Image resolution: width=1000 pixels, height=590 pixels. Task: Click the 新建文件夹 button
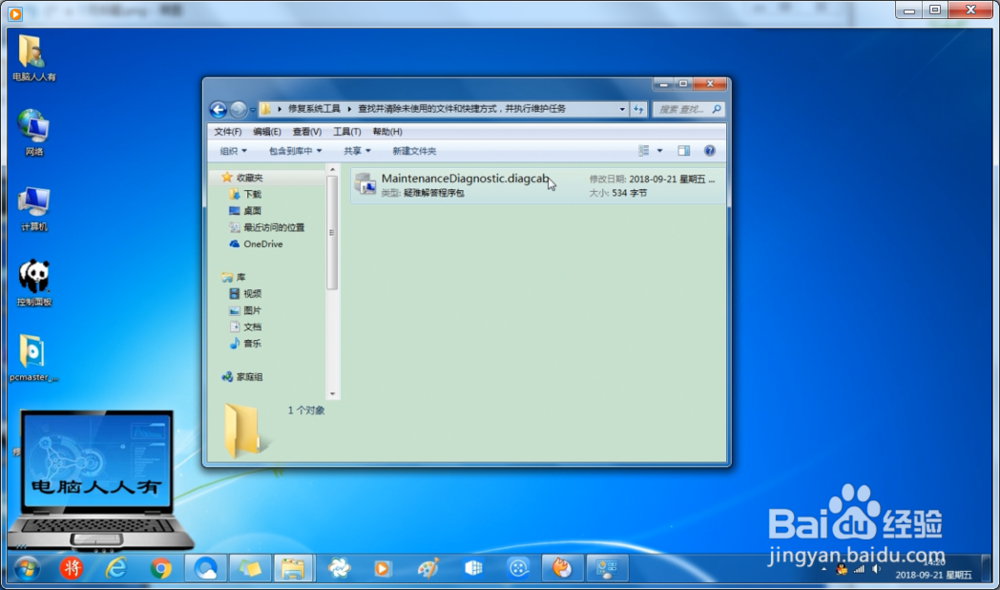coord(414,151)
